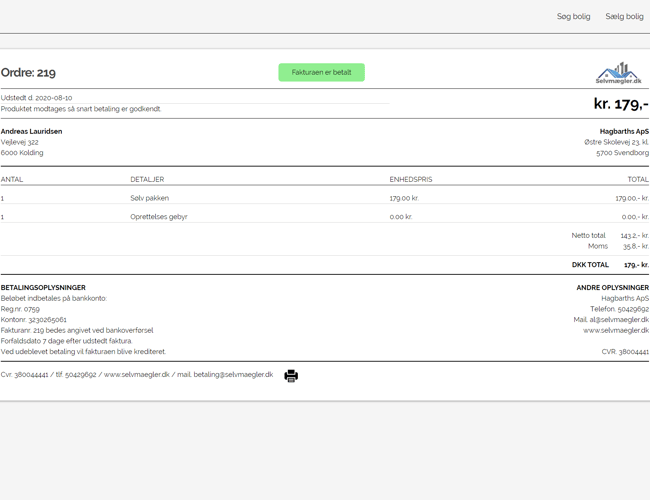Click the green Fakturaen er betalt badge
Viewport: 650px width, 500px height.
click(321, 72)
